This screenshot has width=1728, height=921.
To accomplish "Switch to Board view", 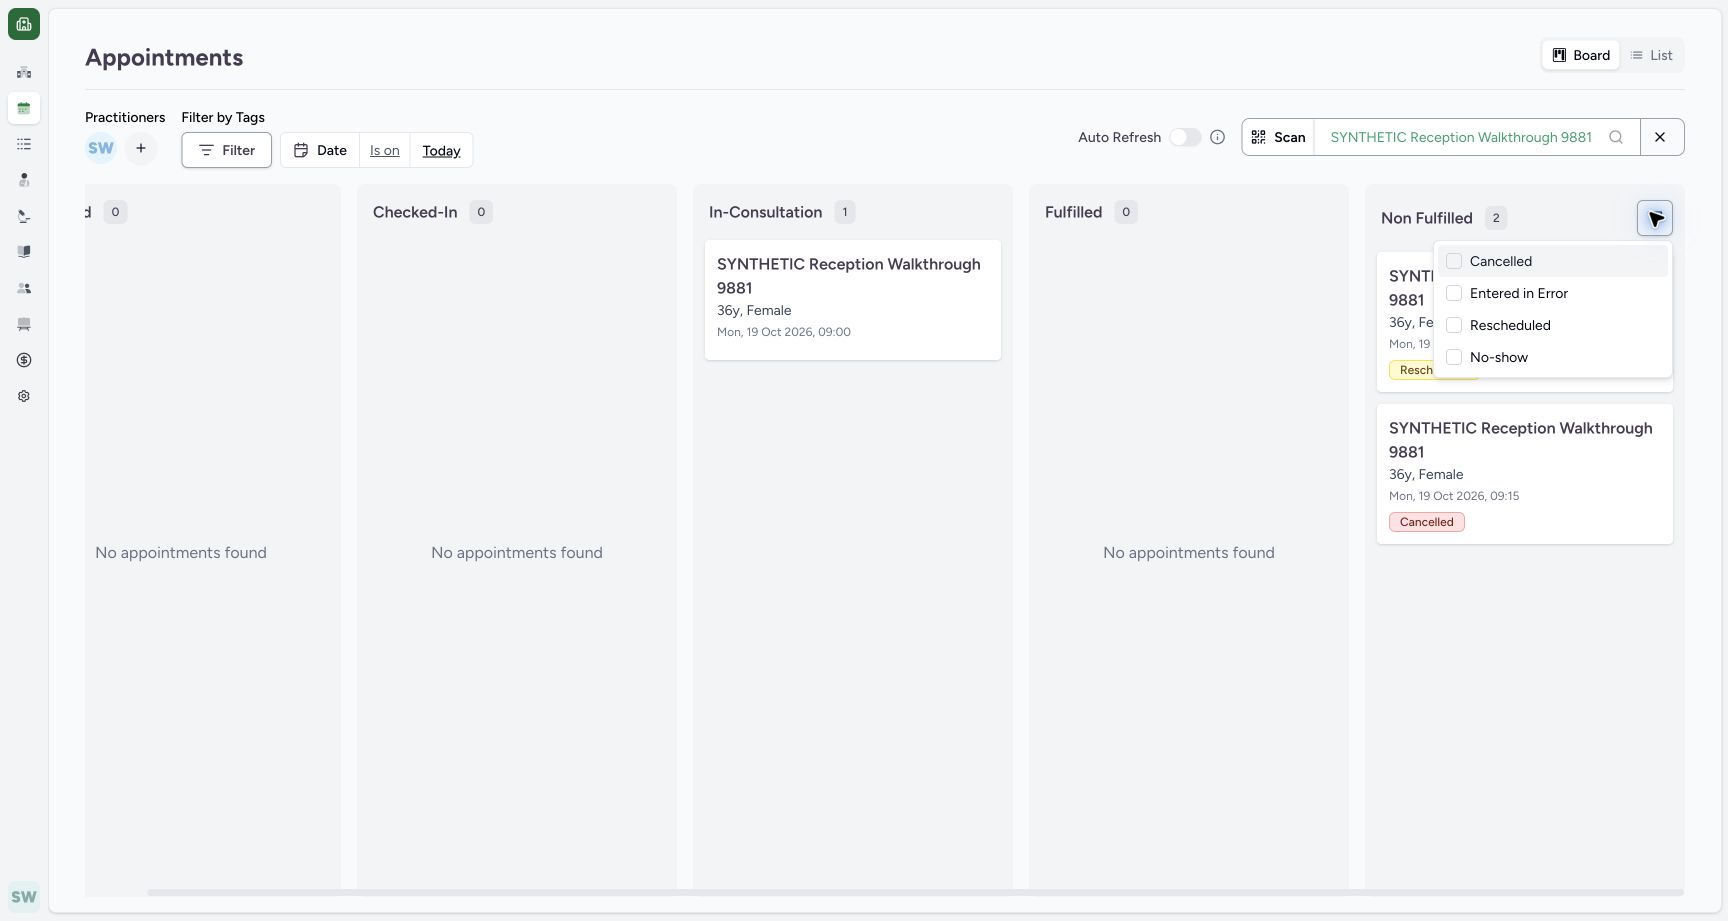I will (1581, 55).
